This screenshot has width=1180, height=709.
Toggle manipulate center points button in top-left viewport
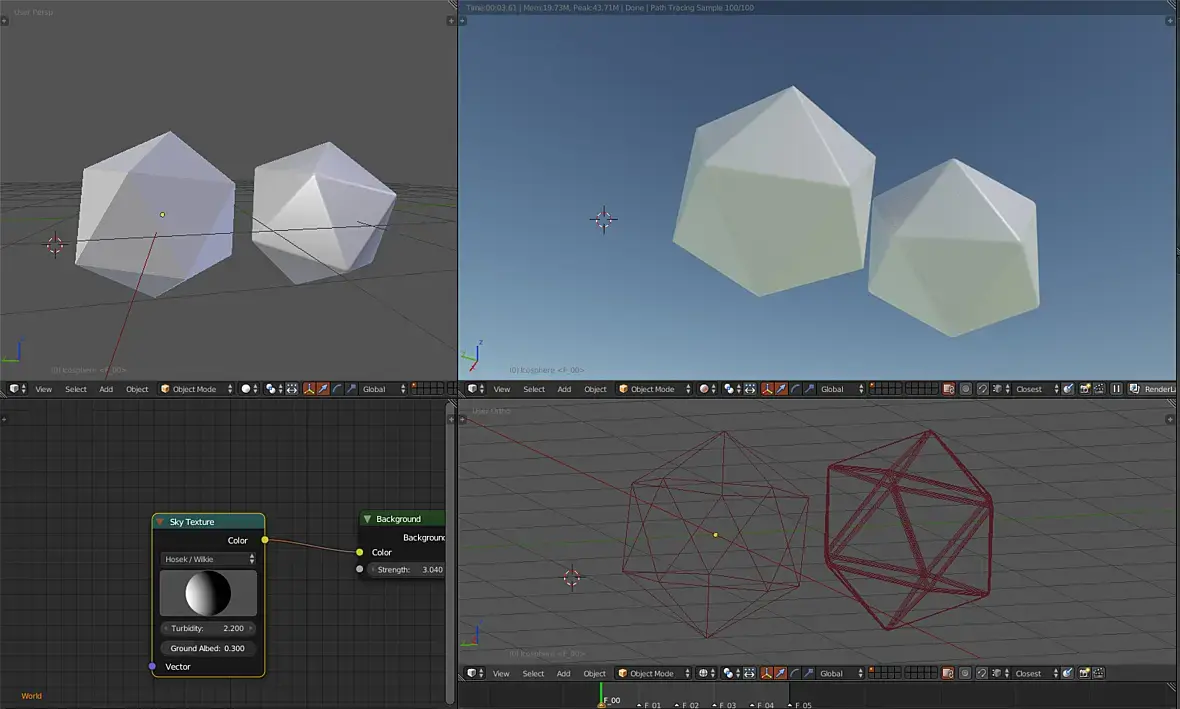click(x=291, y=389)
